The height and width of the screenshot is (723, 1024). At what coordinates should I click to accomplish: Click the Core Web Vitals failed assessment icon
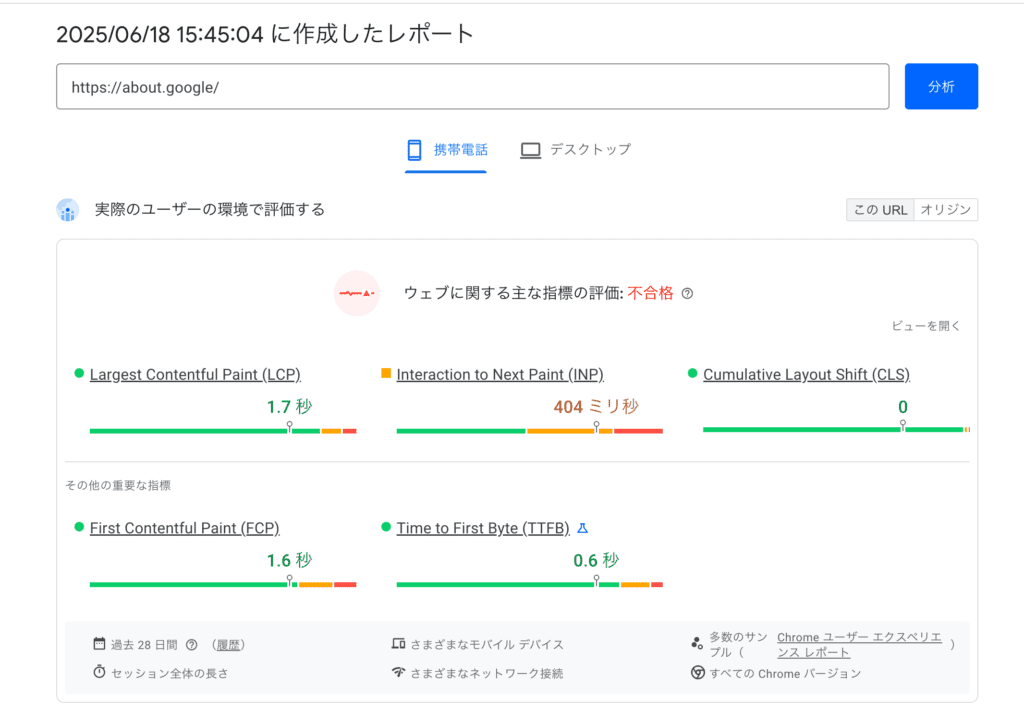(x=356, y=294)
